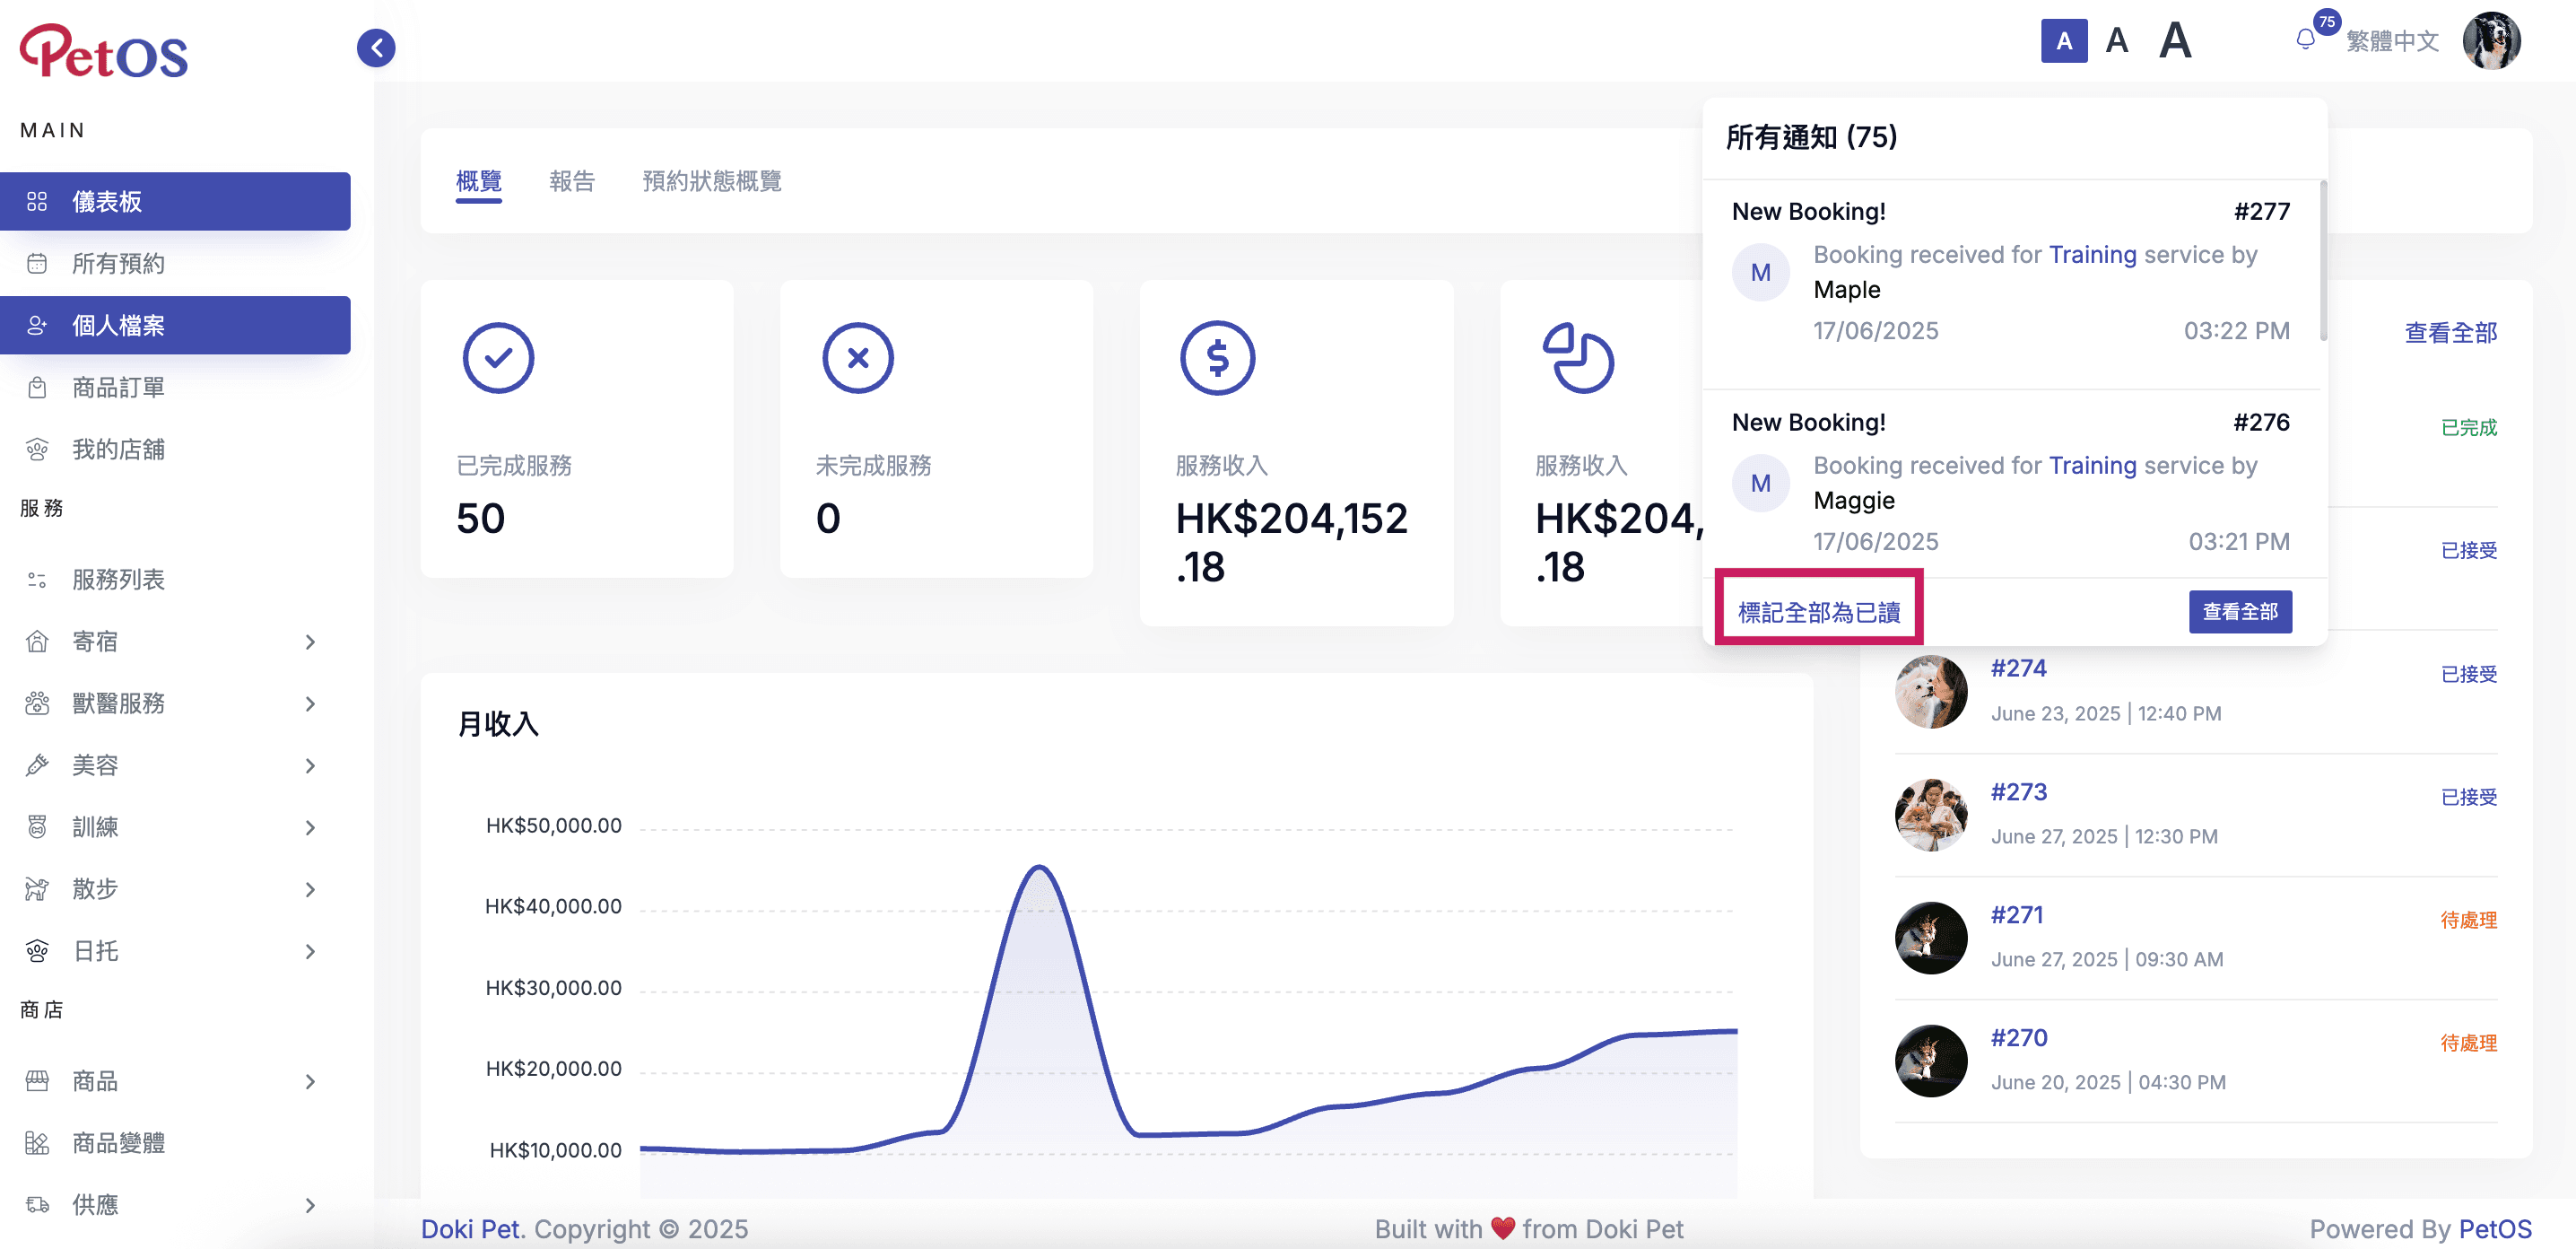Click the notifications panel scrollbar
This screenshot has width=2576, height=1249.
coord(2323,260)
